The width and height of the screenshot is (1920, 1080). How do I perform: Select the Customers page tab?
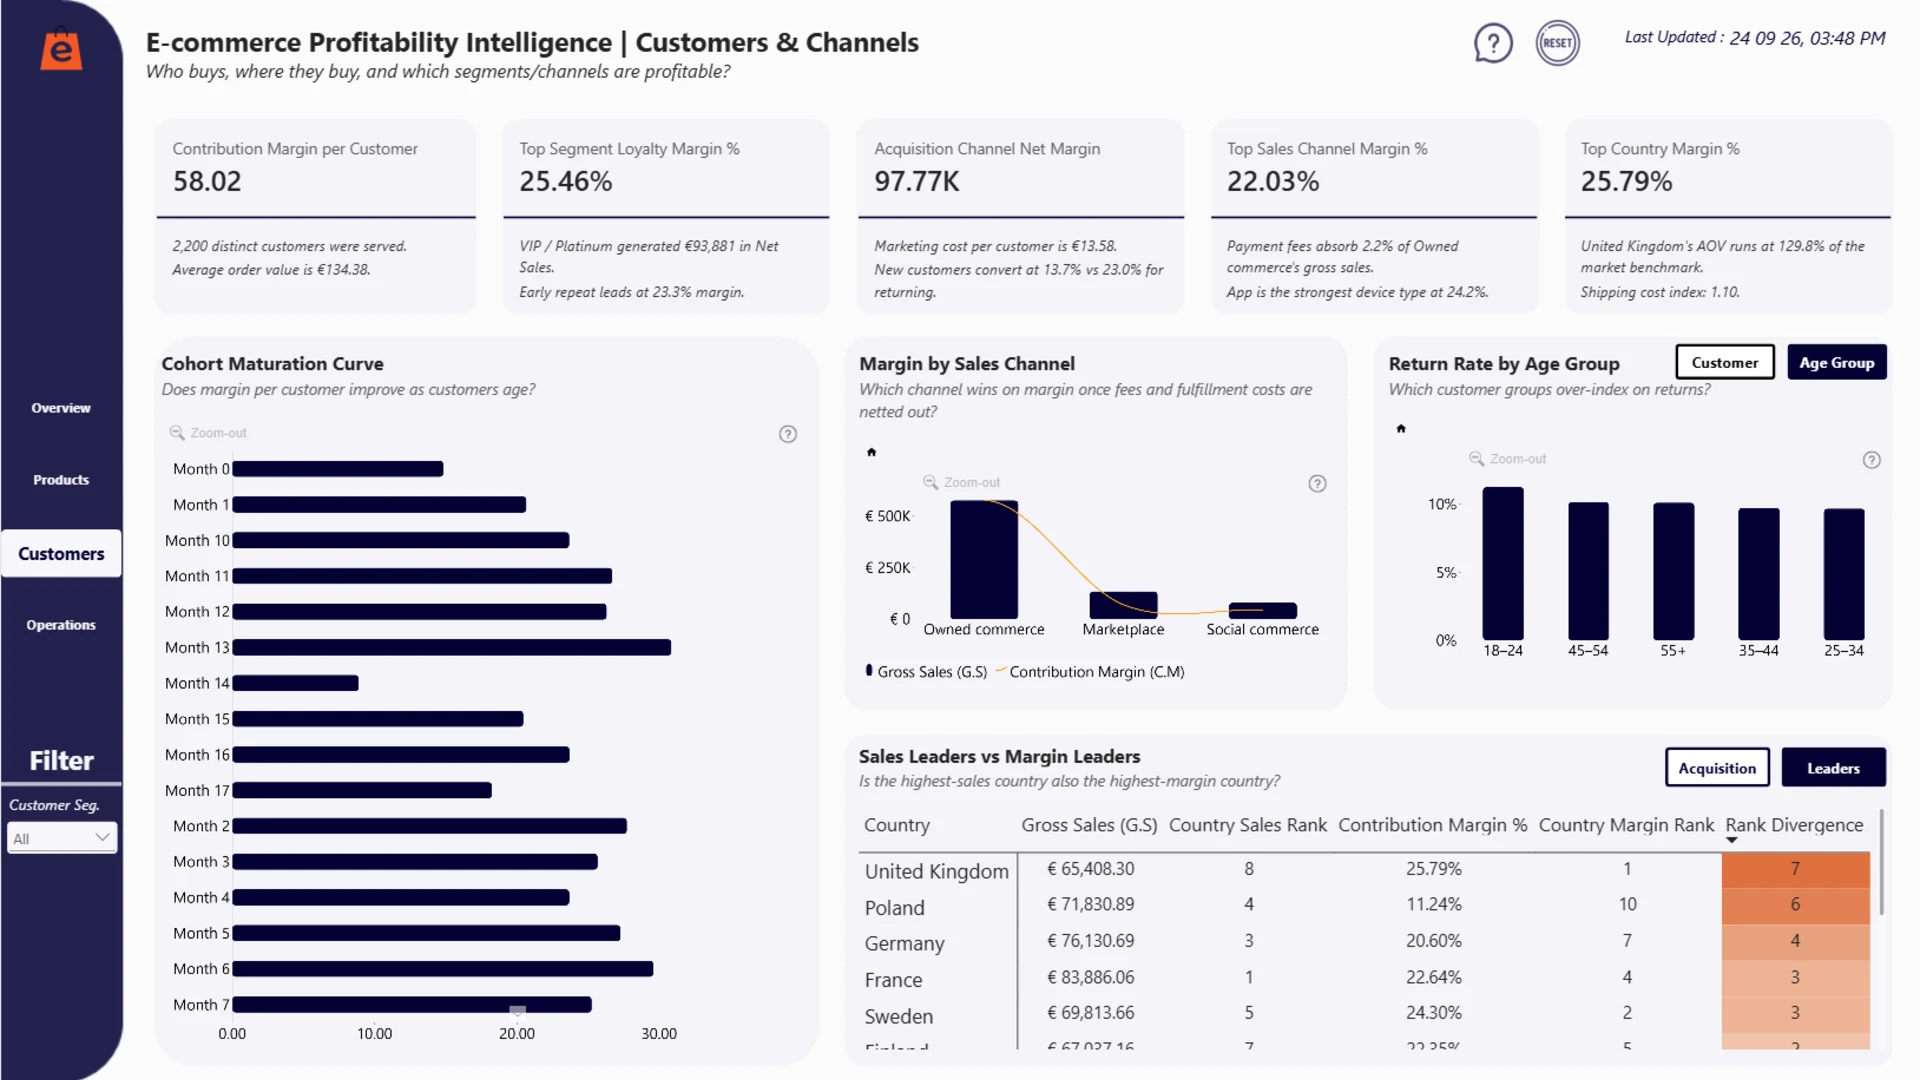tap(61, 553)
